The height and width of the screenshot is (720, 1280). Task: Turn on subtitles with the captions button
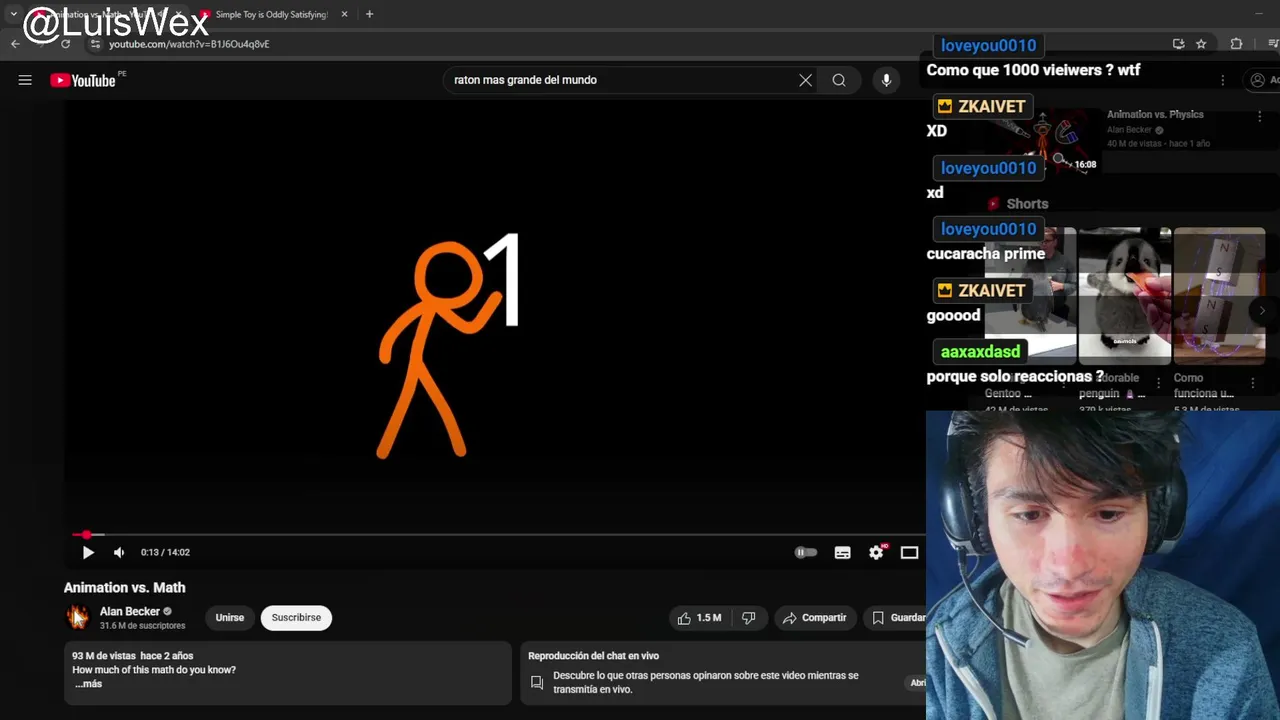pos(843,552)
